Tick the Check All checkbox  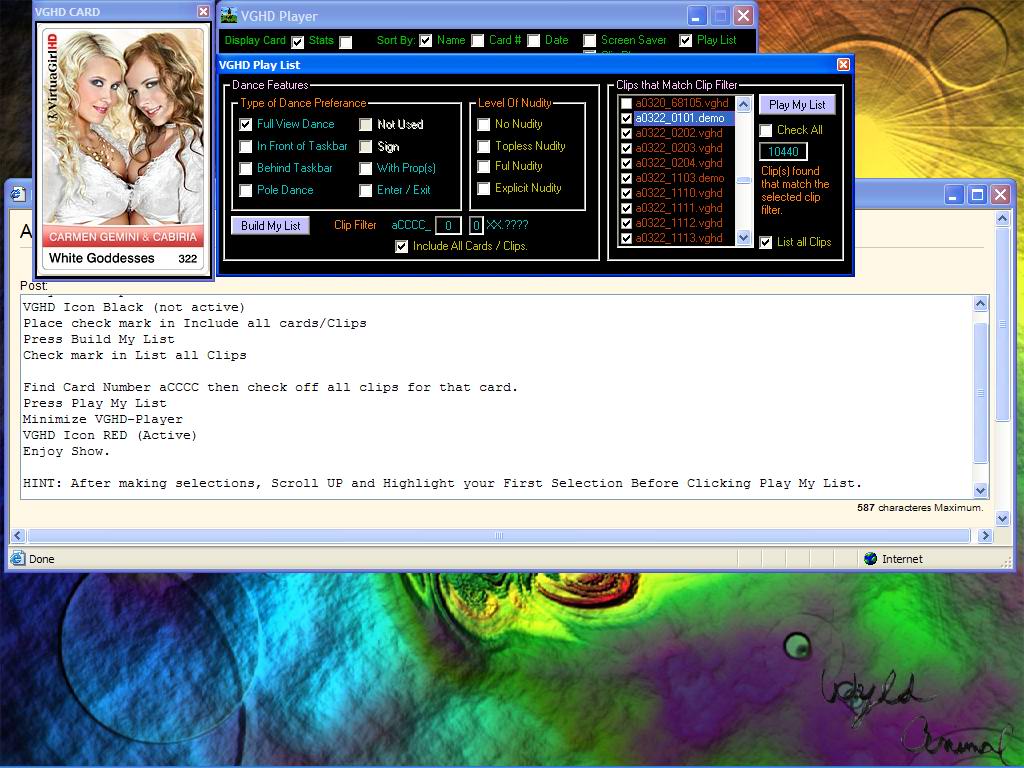coord(766,130)
